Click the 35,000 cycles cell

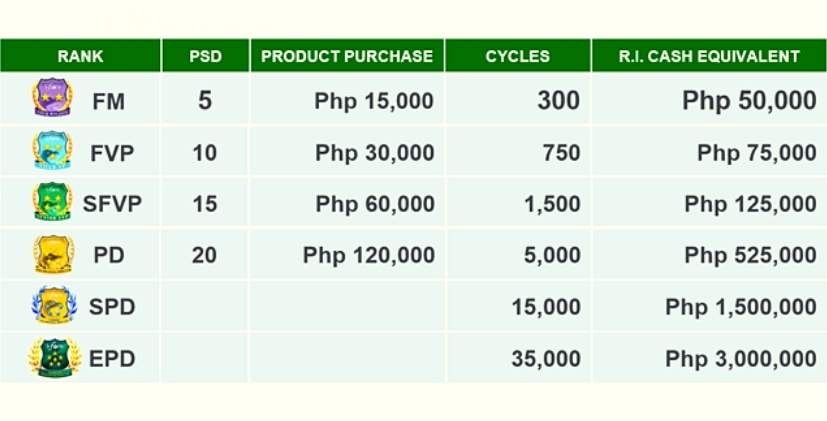coord(546,359)
